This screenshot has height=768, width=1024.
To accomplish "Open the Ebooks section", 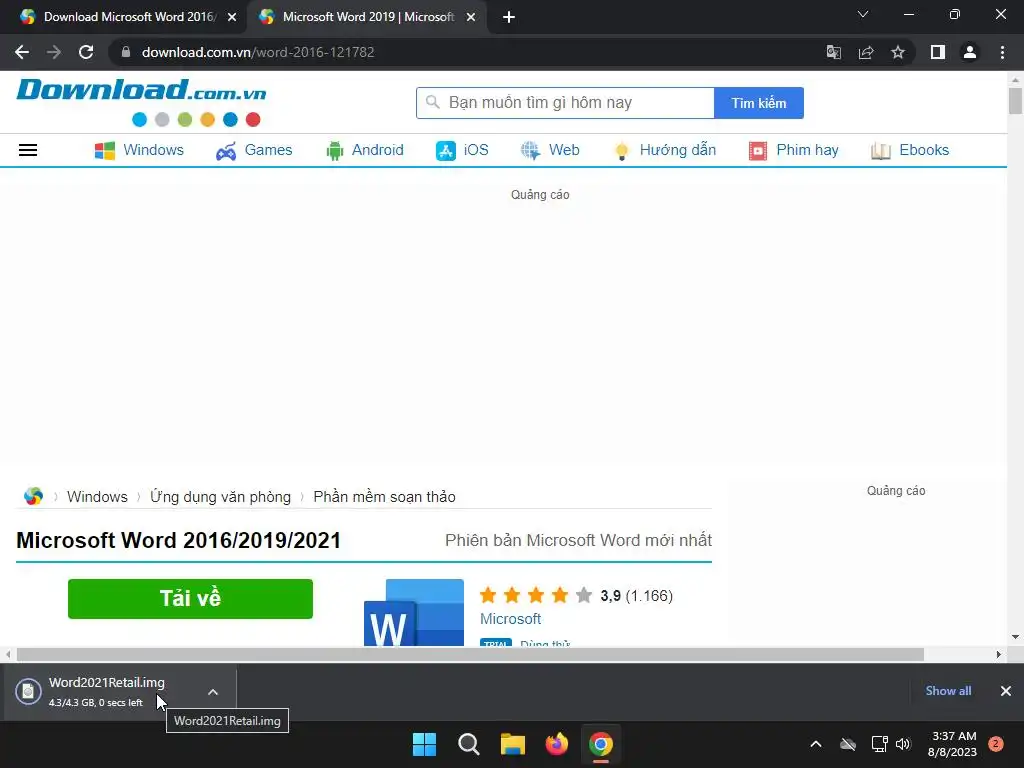I will [910, 150].
